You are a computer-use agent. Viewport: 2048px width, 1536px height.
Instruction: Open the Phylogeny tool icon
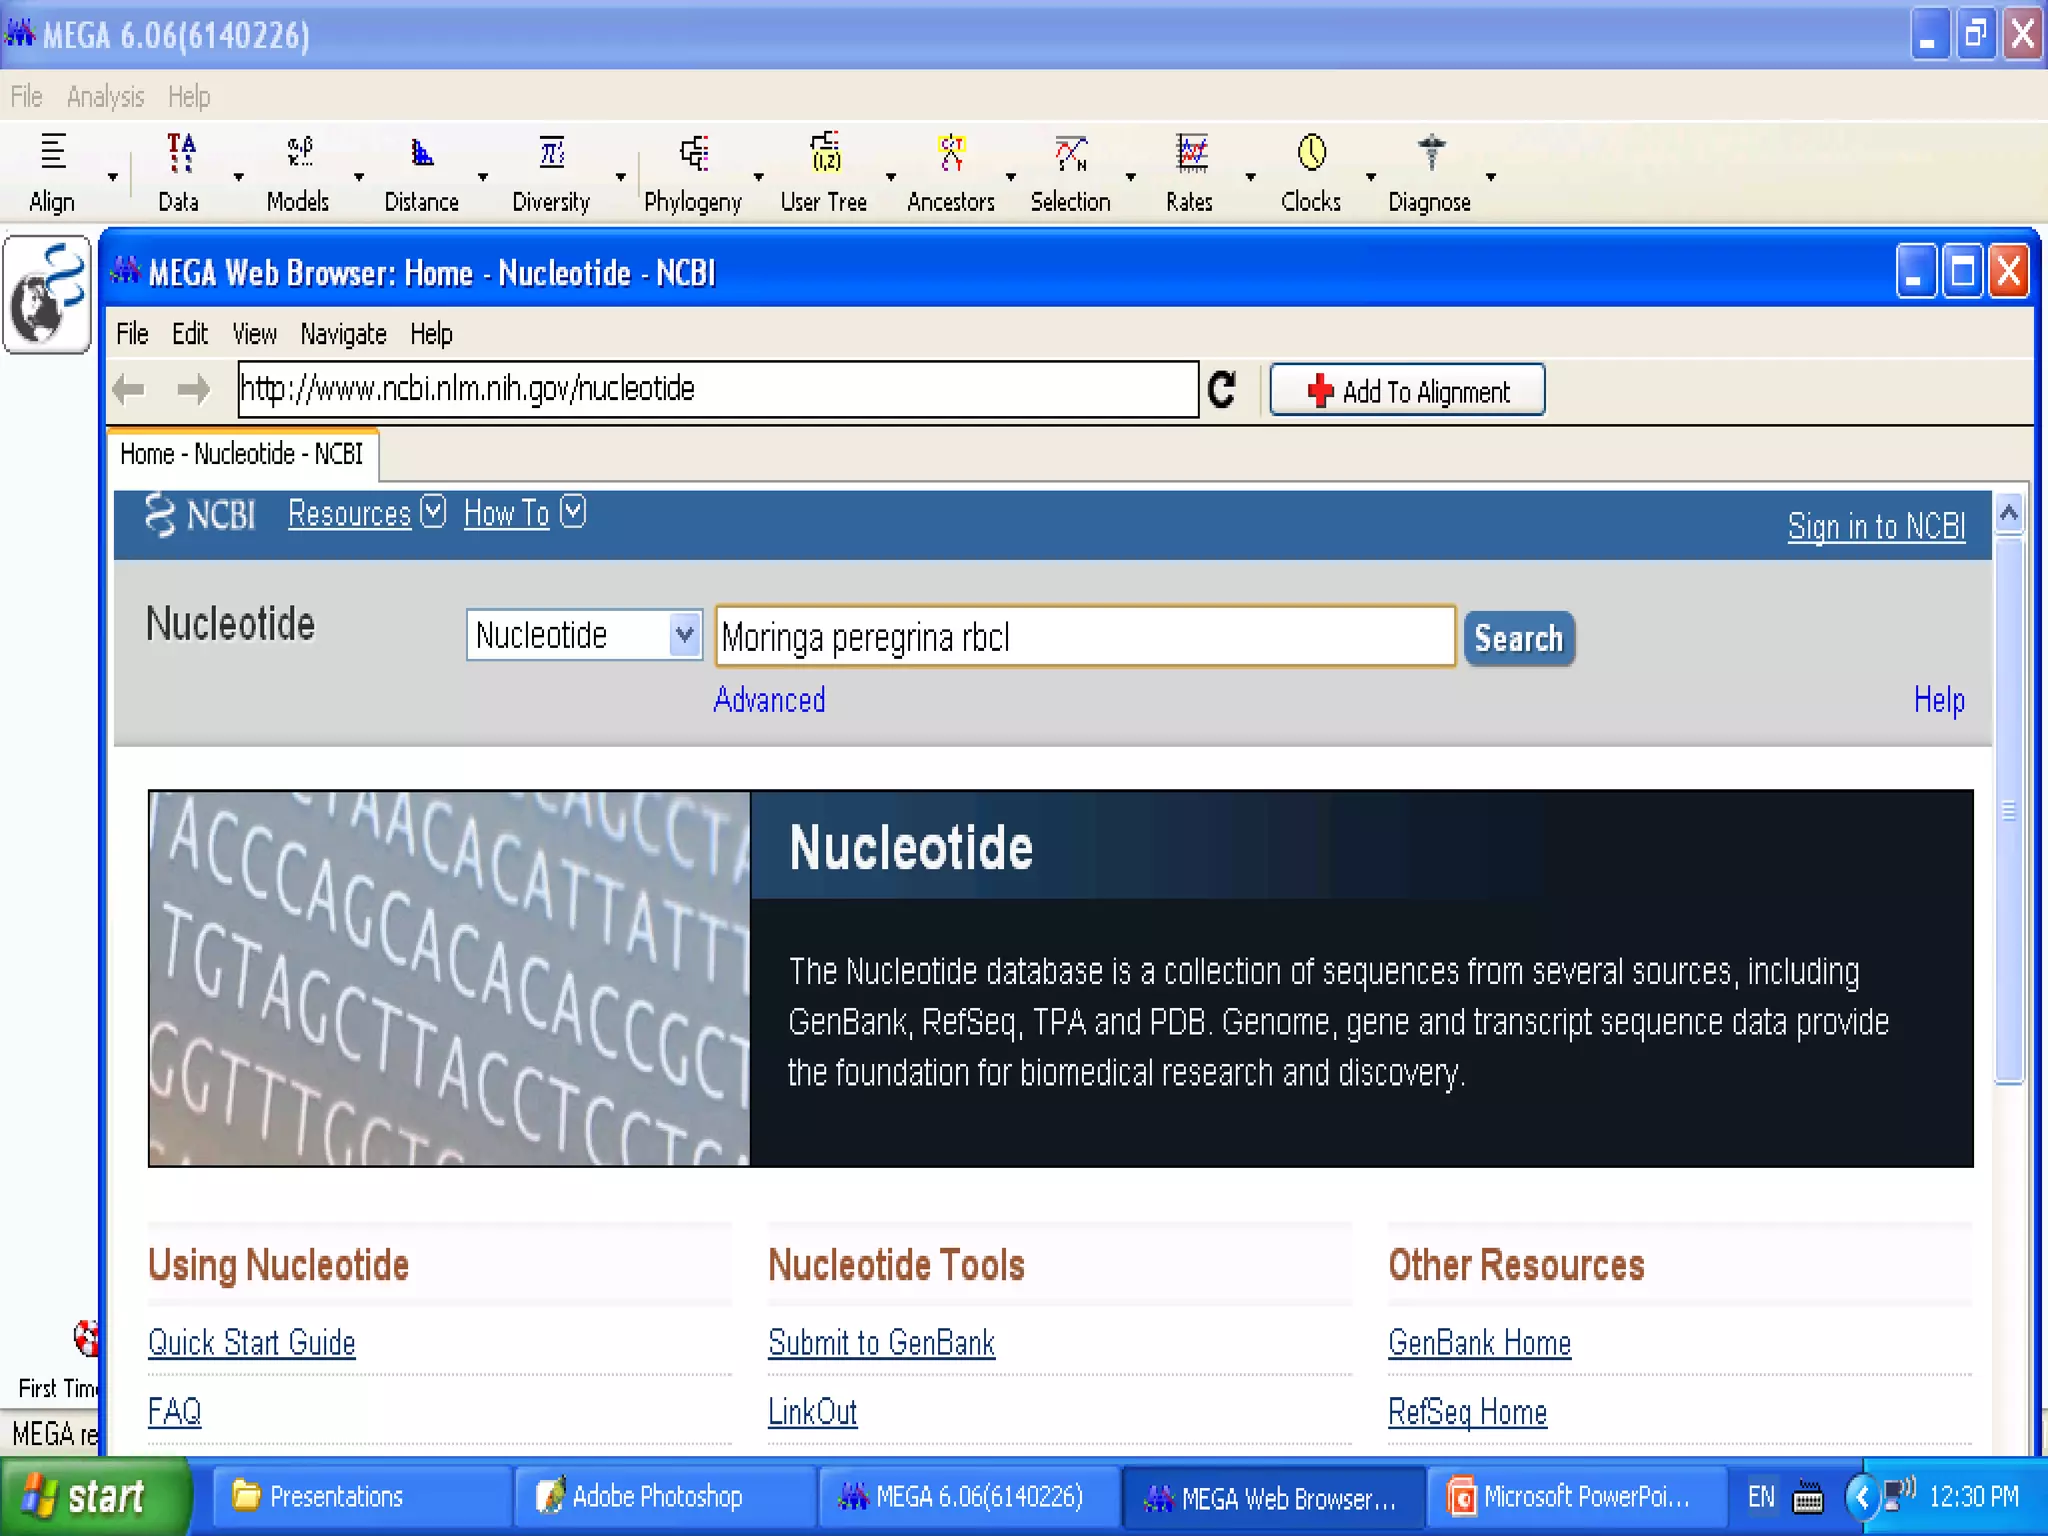(693, 172)
